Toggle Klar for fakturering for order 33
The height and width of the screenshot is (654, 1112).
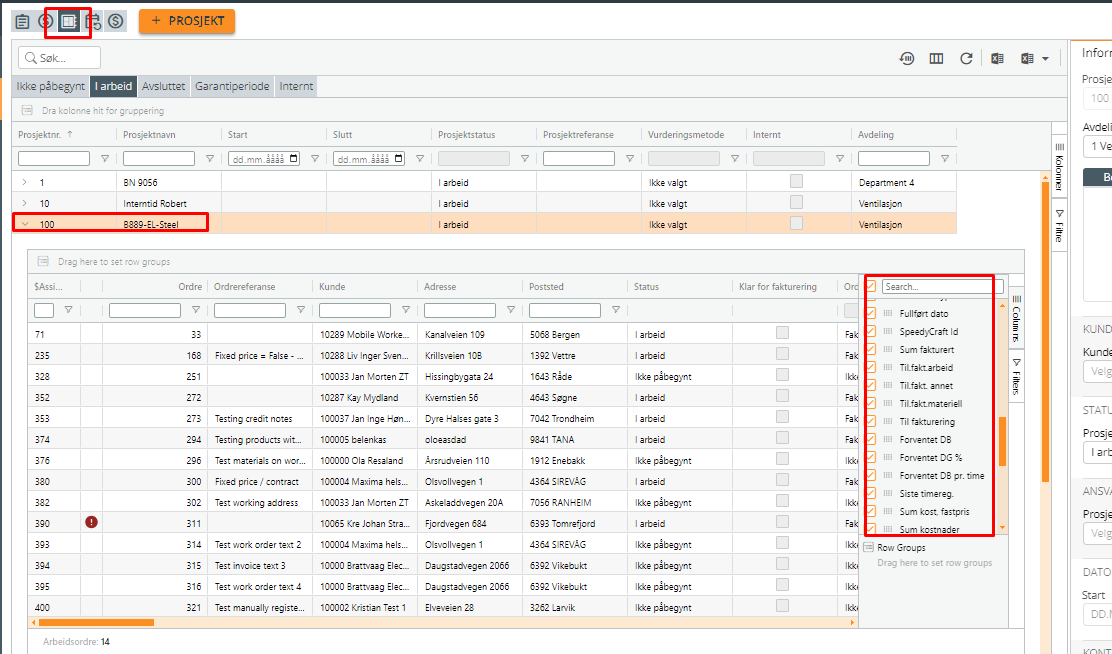tap(782, 333)
